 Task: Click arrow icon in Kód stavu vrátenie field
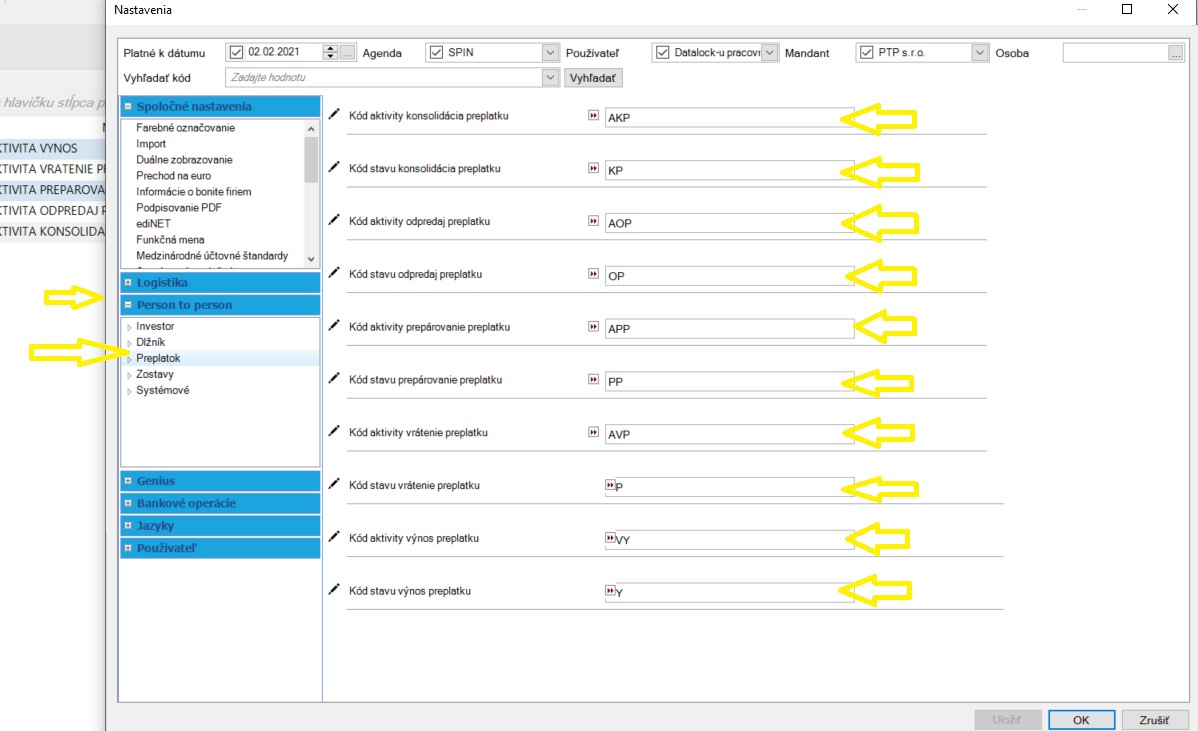click(610, 485)
